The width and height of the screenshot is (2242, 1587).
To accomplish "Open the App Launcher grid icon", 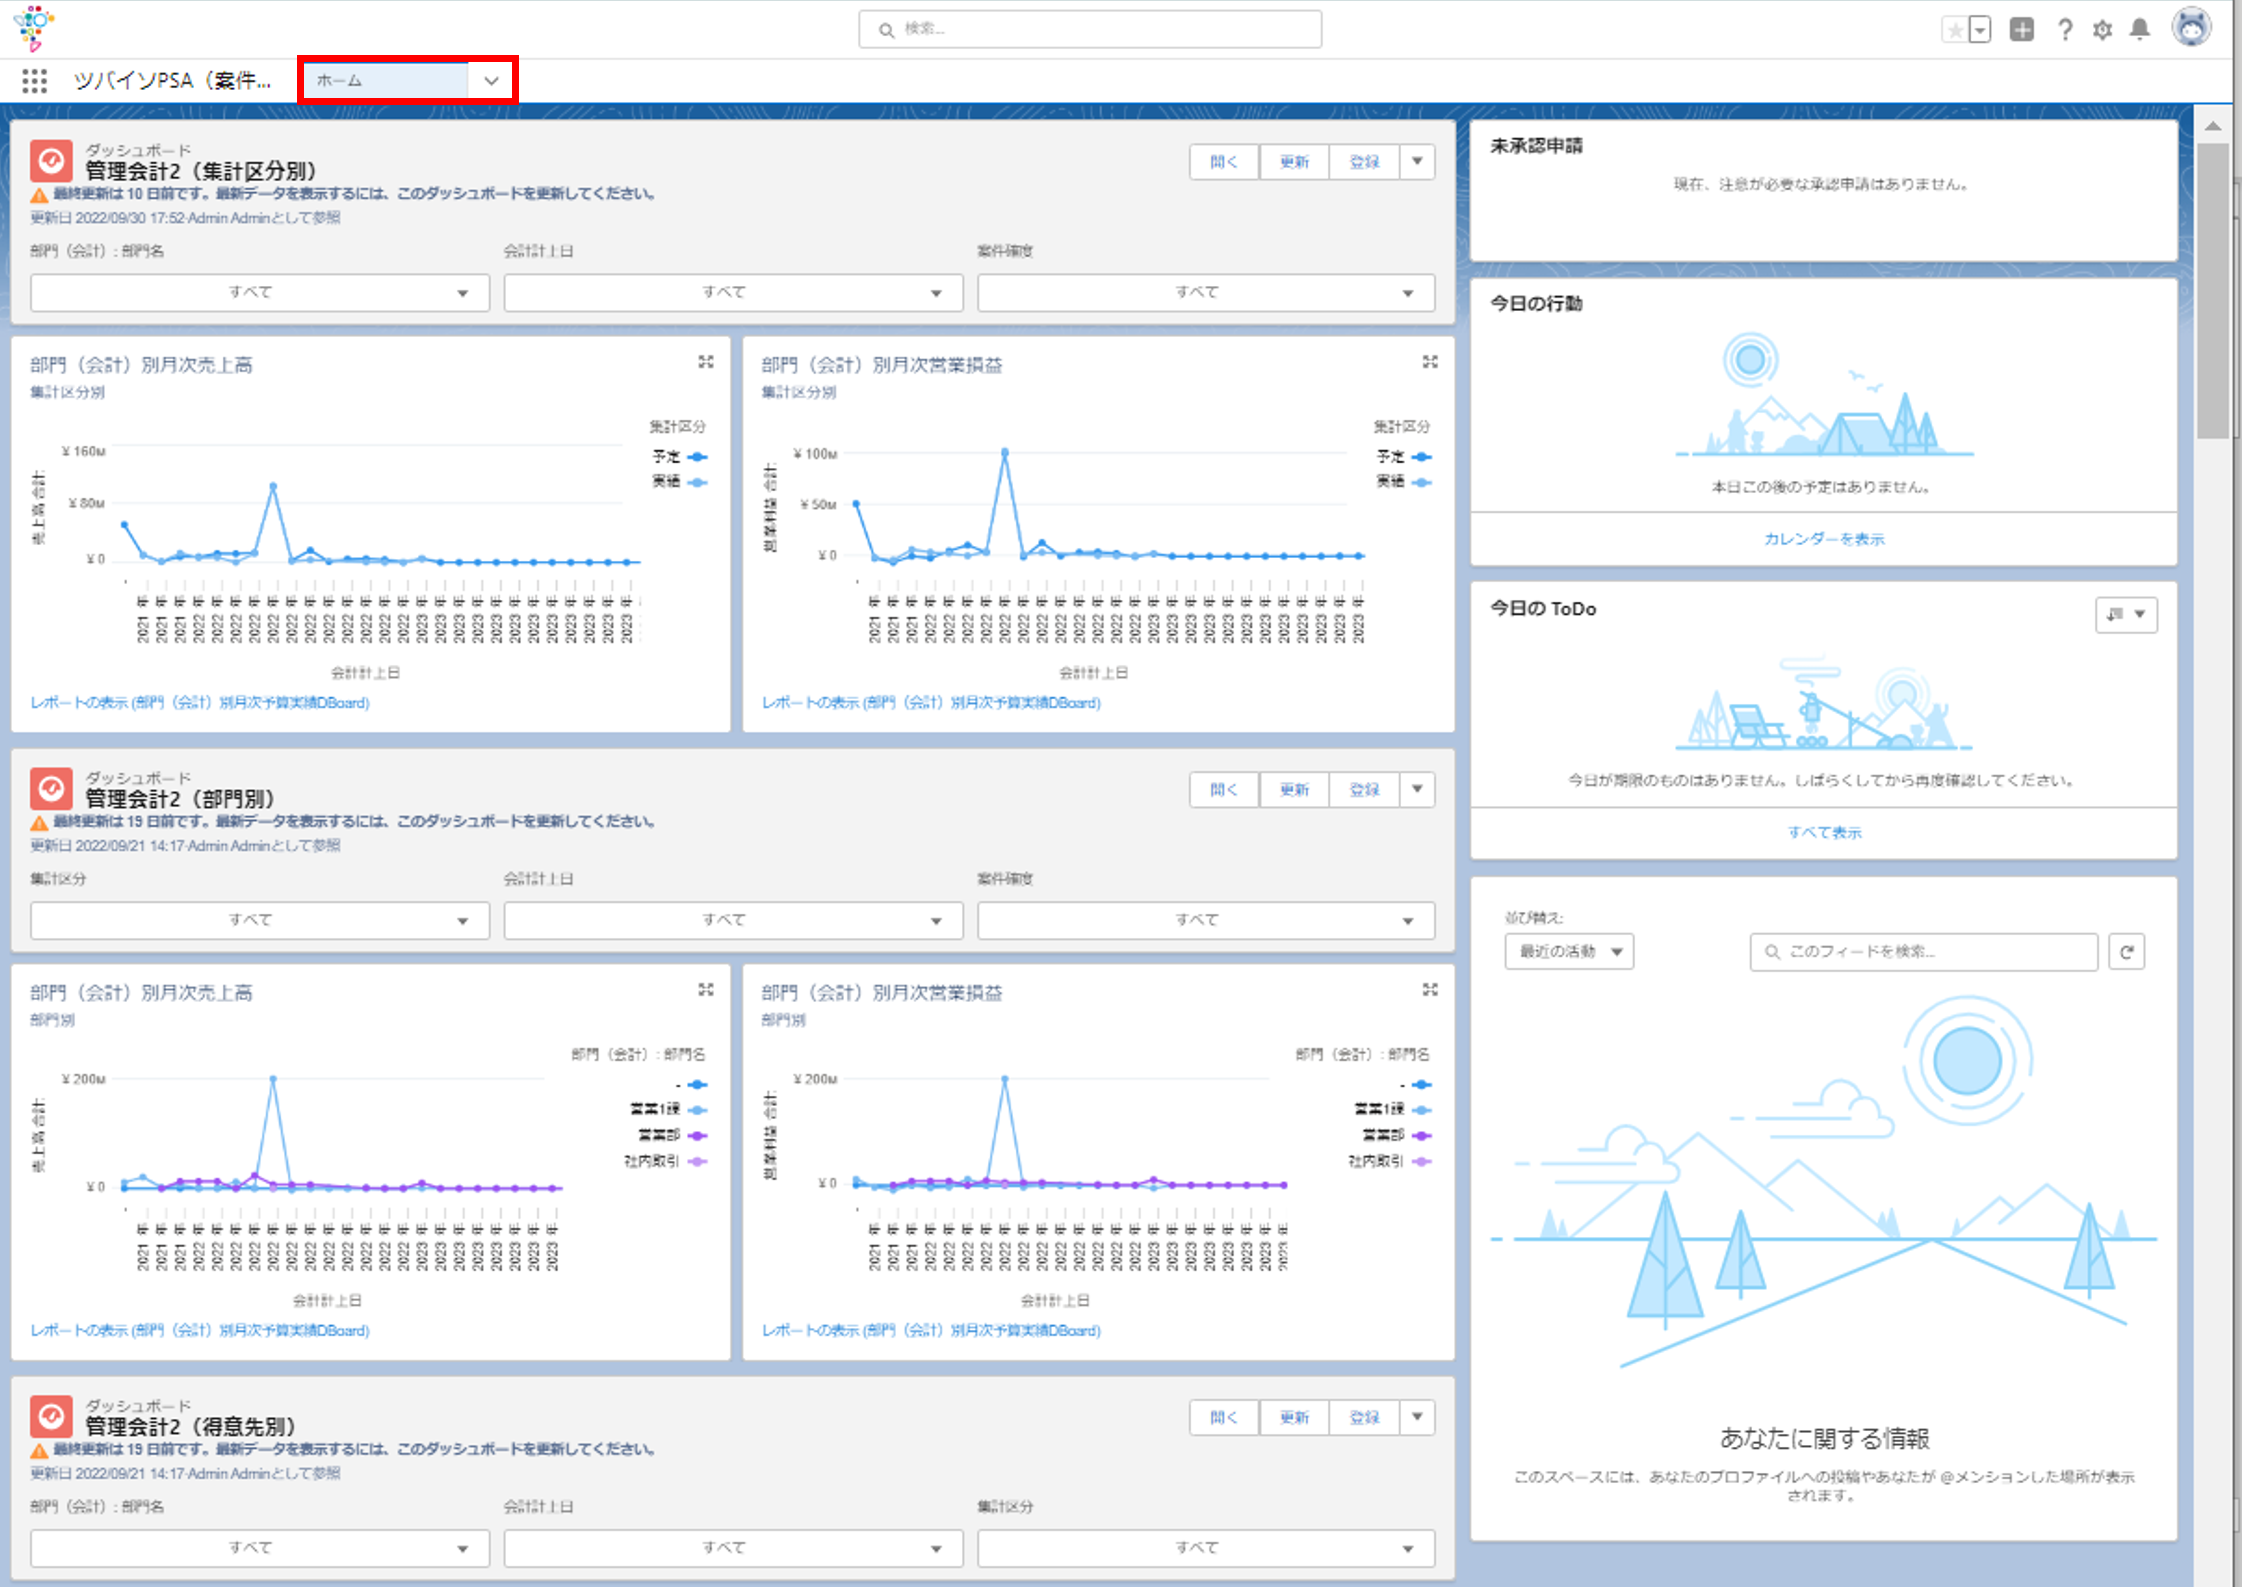I will (35, 81).
